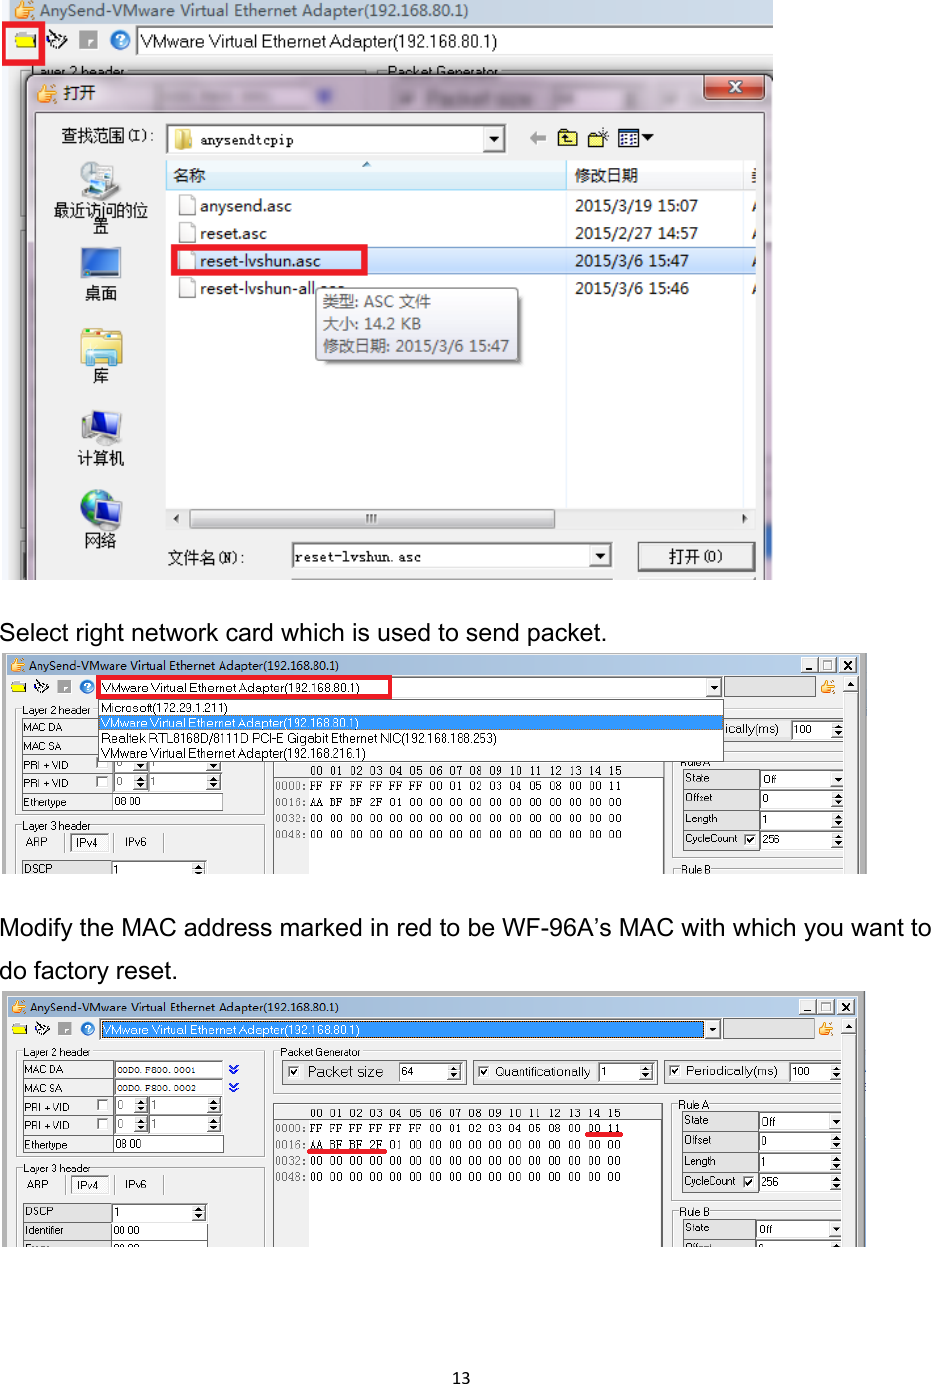Select highlighted VMware Adapter(192.168.80.1) in the list
931x1384 pixels.
click(x=411, y=722)
